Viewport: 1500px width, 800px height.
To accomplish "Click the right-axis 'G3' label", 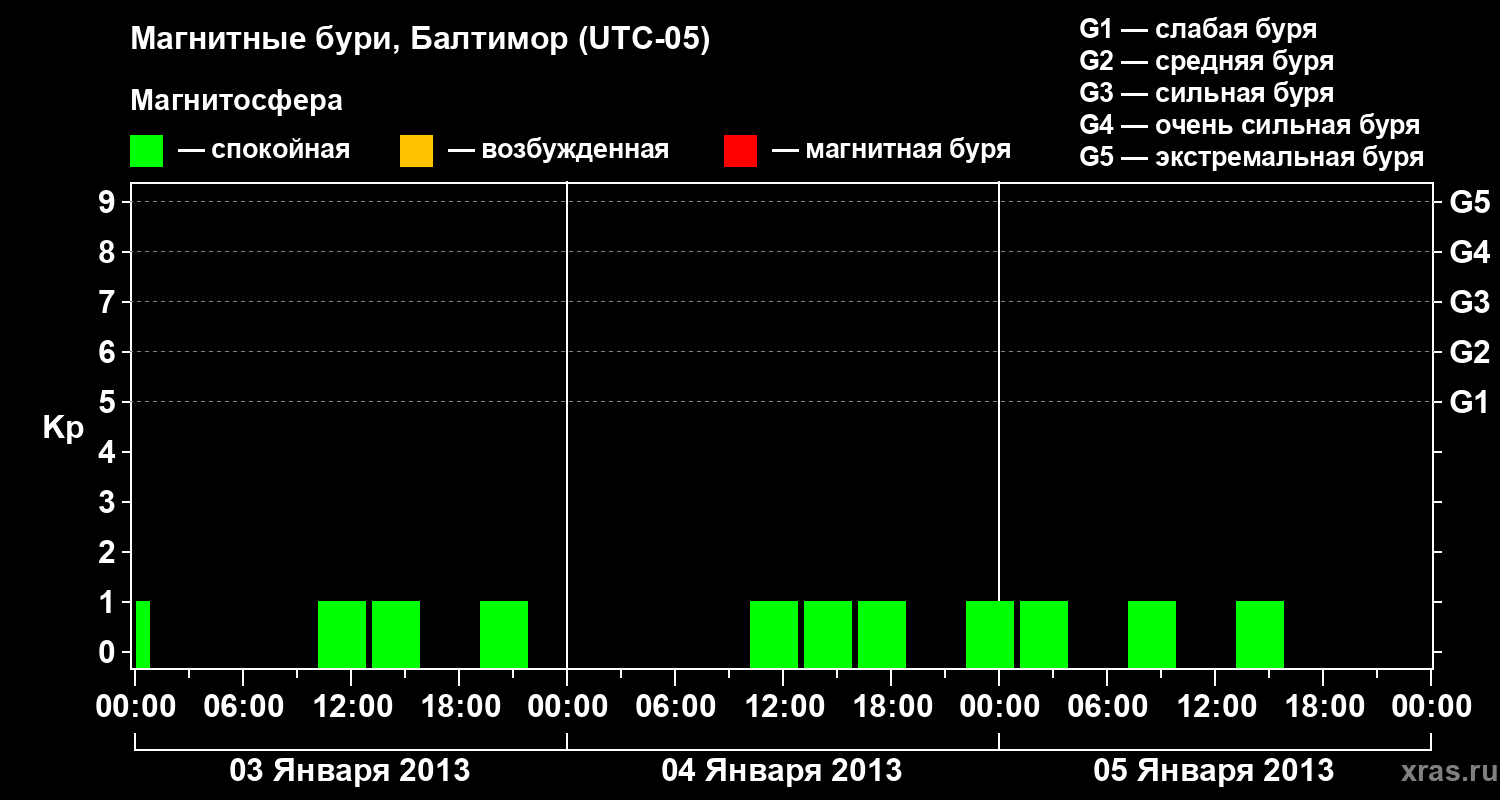I will tap(1469, 302).
